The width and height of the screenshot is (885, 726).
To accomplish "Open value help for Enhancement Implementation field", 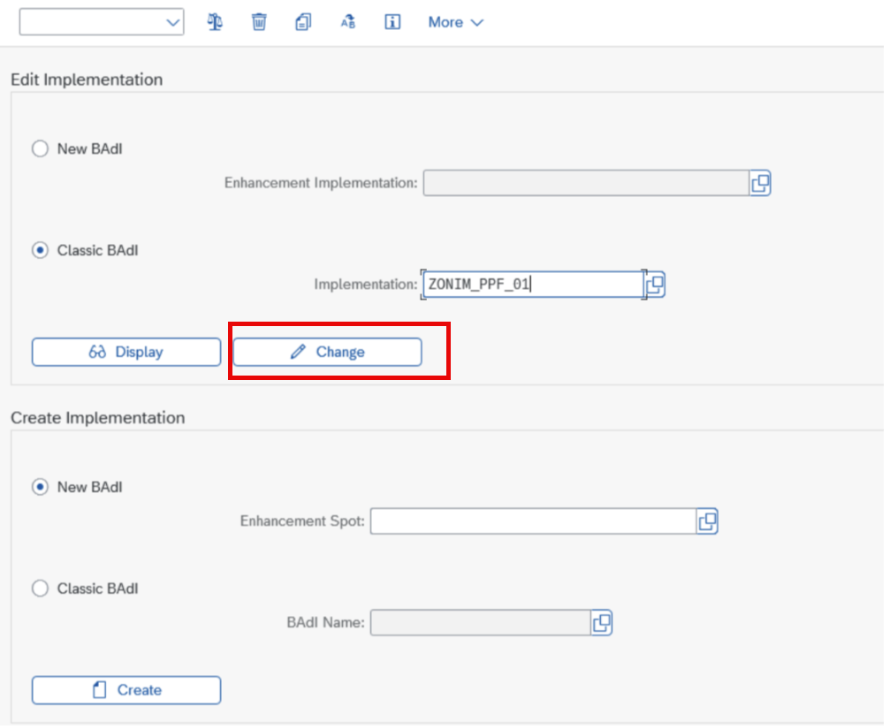I will point(760,183).
